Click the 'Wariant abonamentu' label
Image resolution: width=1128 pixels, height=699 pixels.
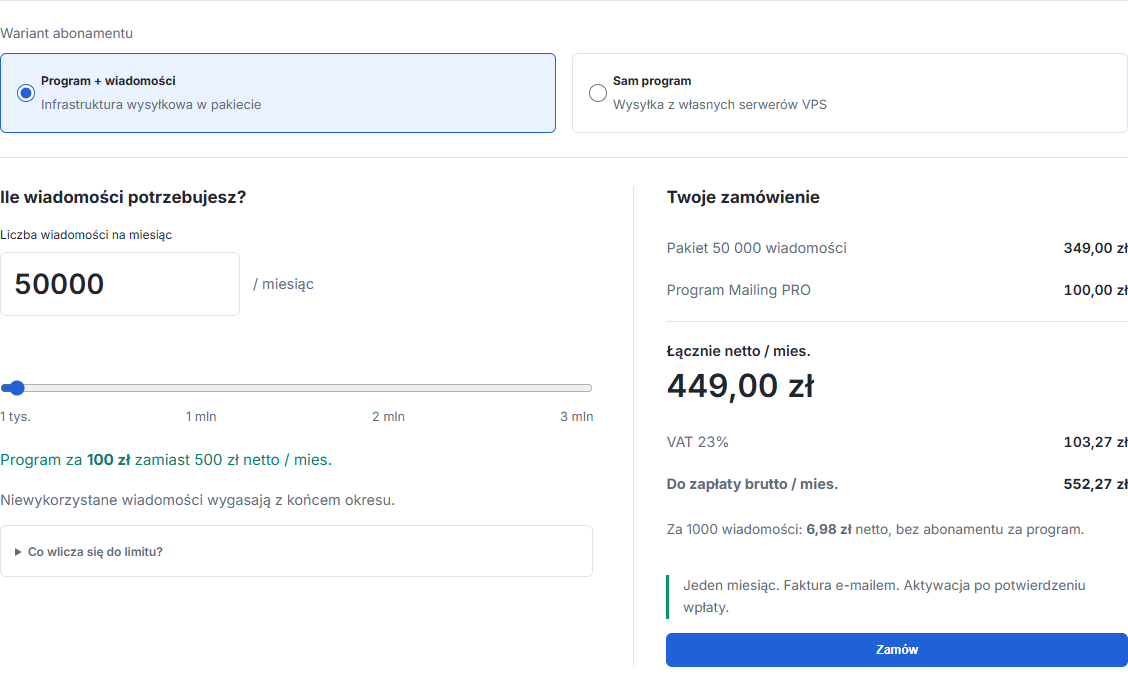click(x=66, y=33)
